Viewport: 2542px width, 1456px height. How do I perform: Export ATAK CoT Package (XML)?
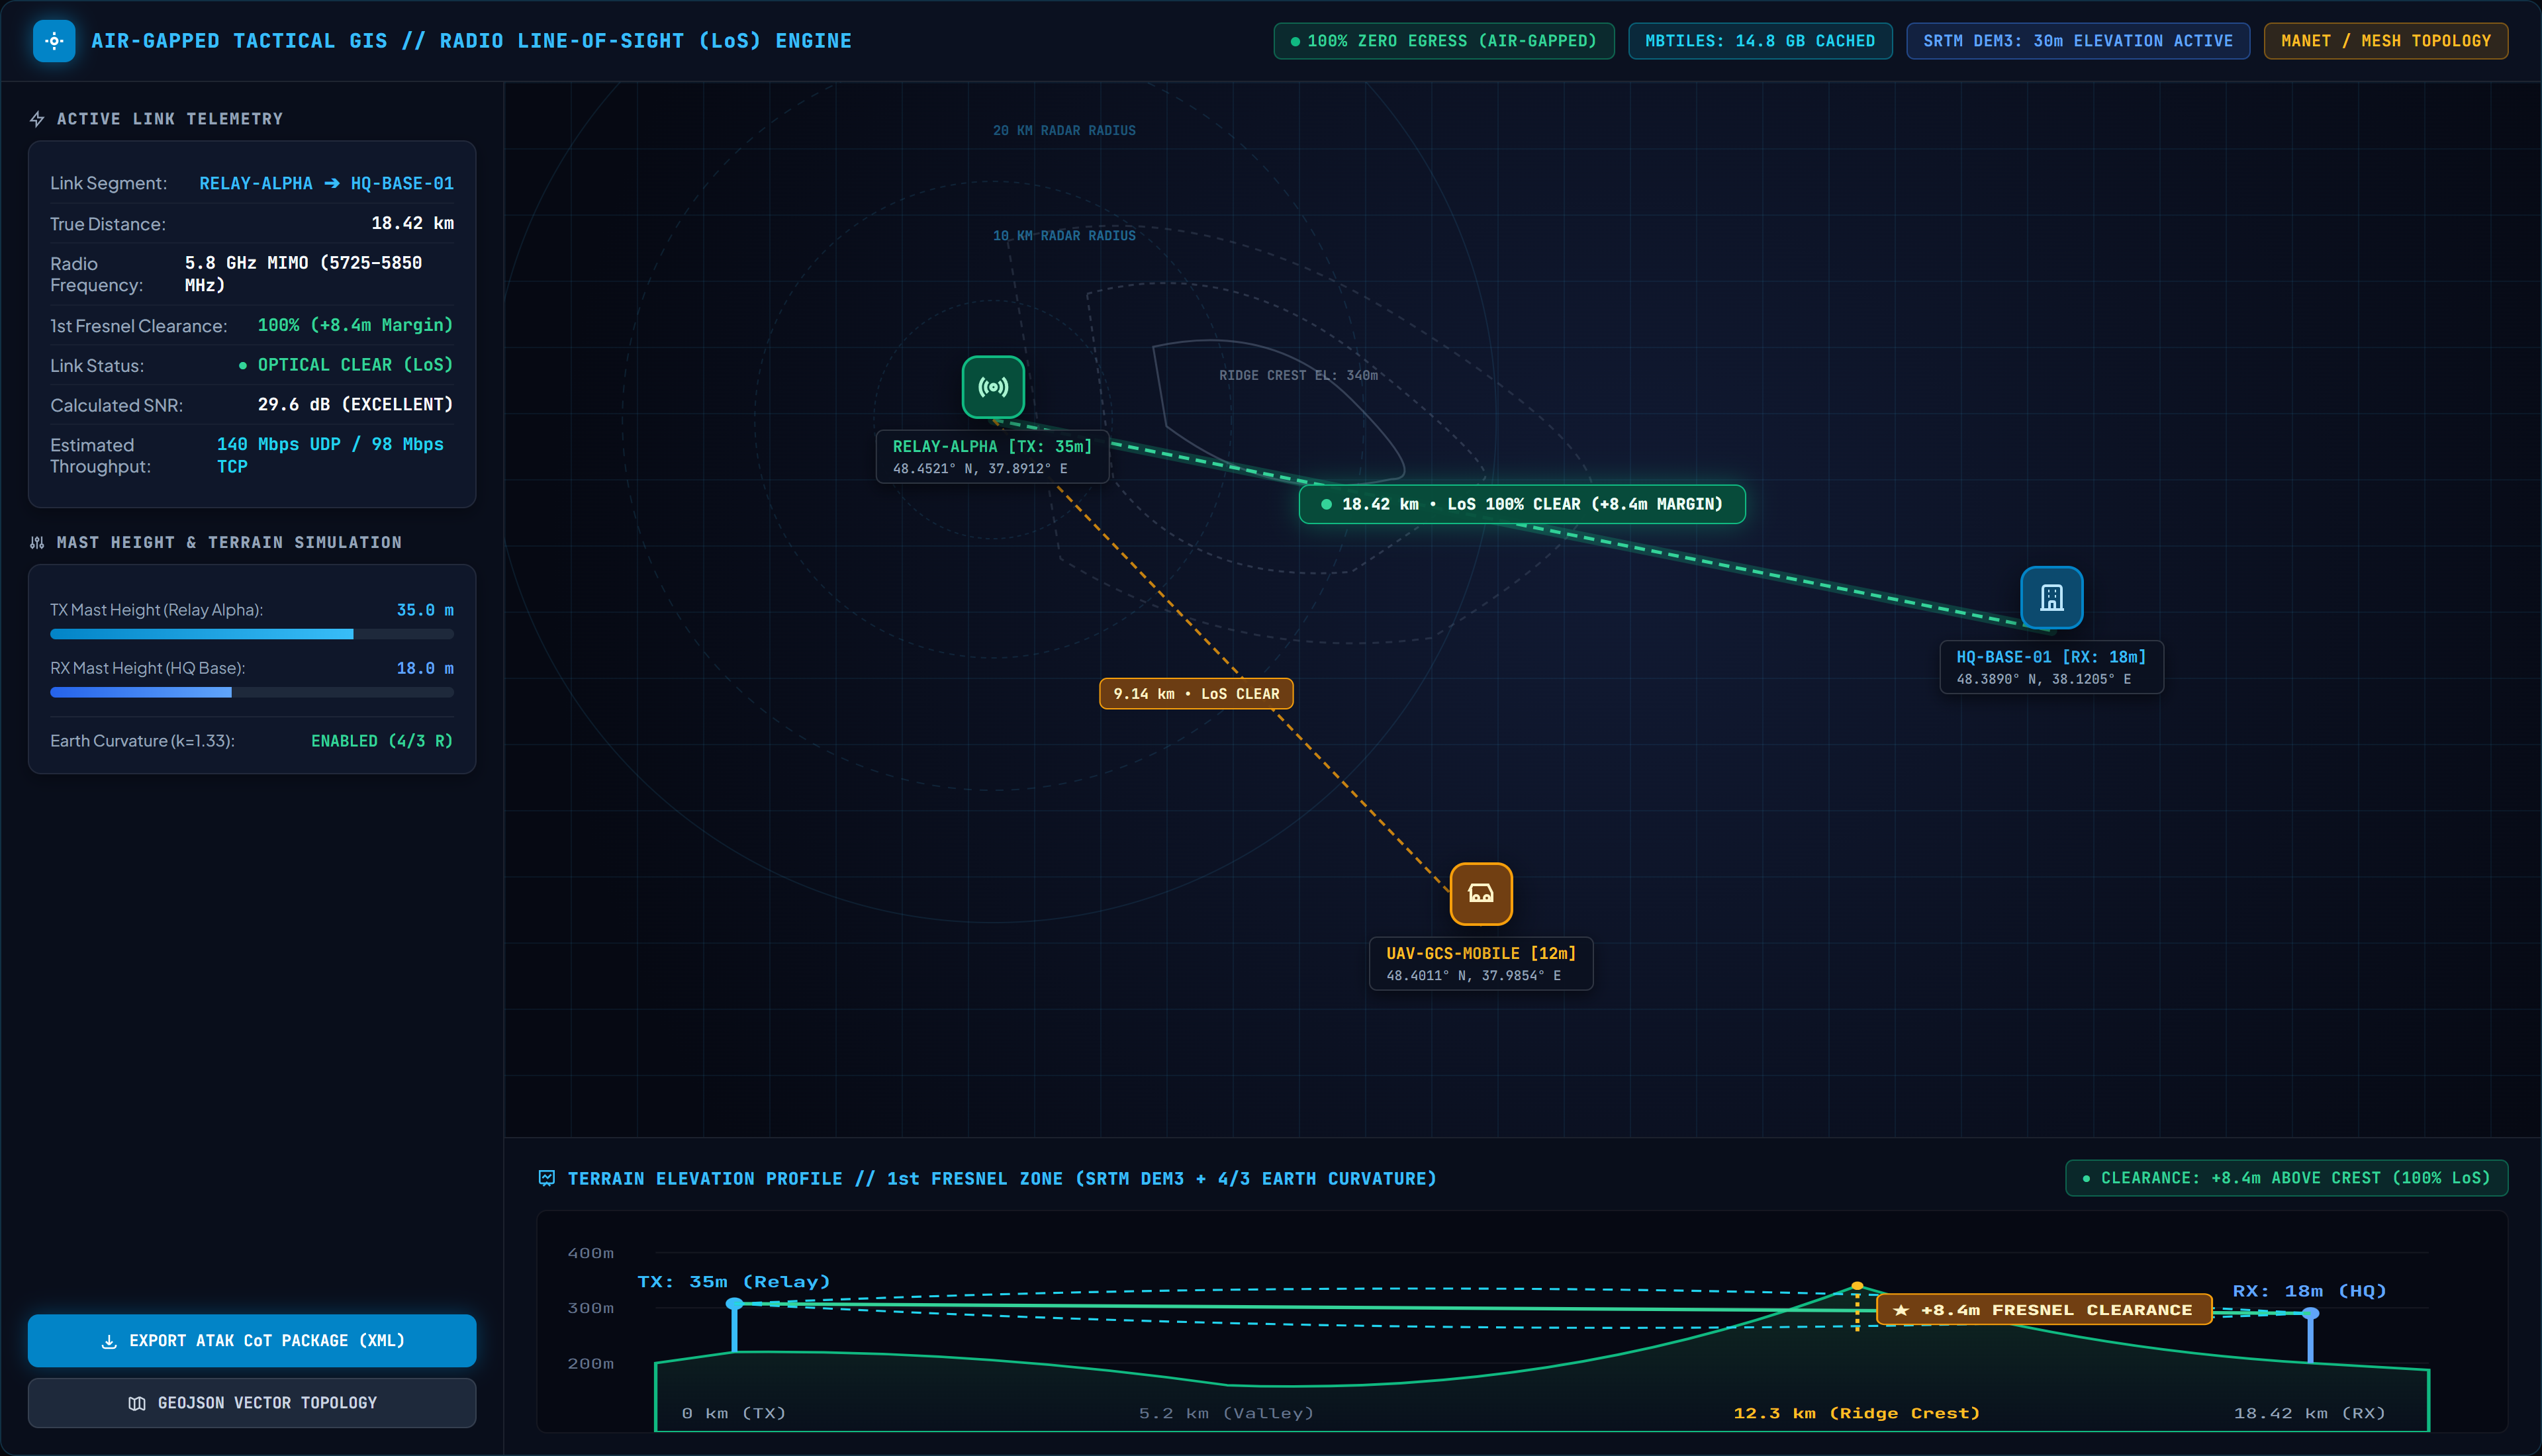point(252,1341)
